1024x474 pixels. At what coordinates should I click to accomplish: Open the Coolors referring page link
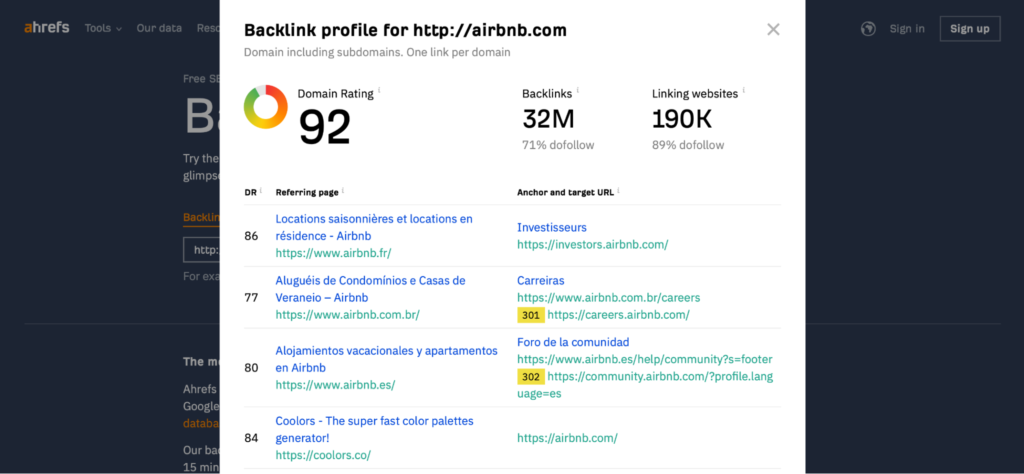(374, 430)
